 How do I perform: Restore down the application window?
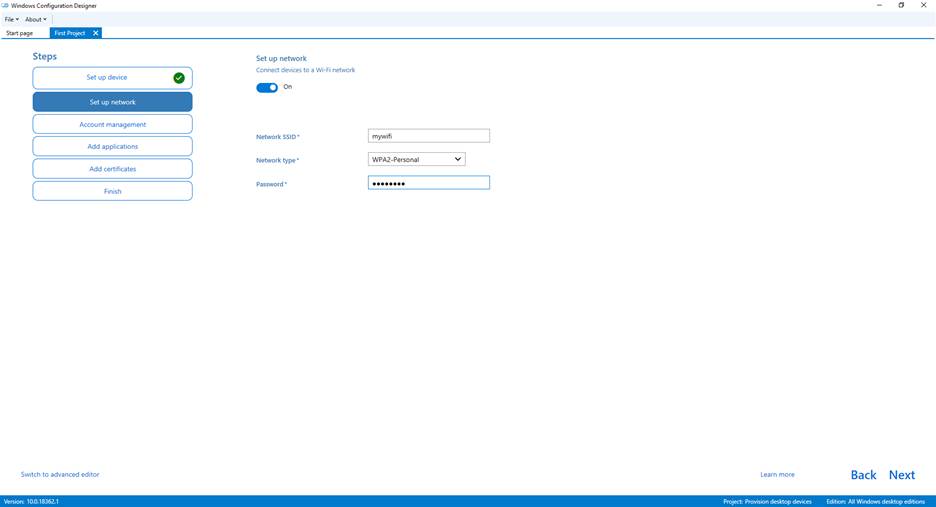(901, 5)
